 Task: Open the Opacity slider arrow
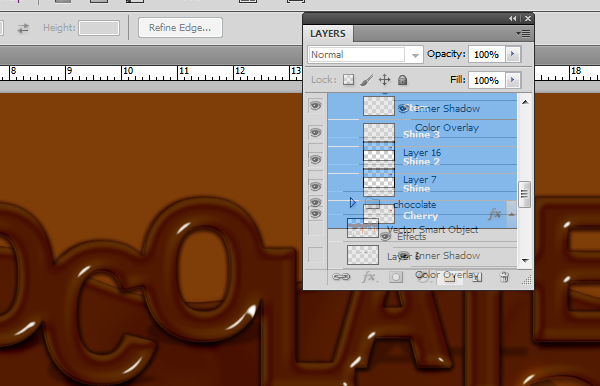pos(513,54)
